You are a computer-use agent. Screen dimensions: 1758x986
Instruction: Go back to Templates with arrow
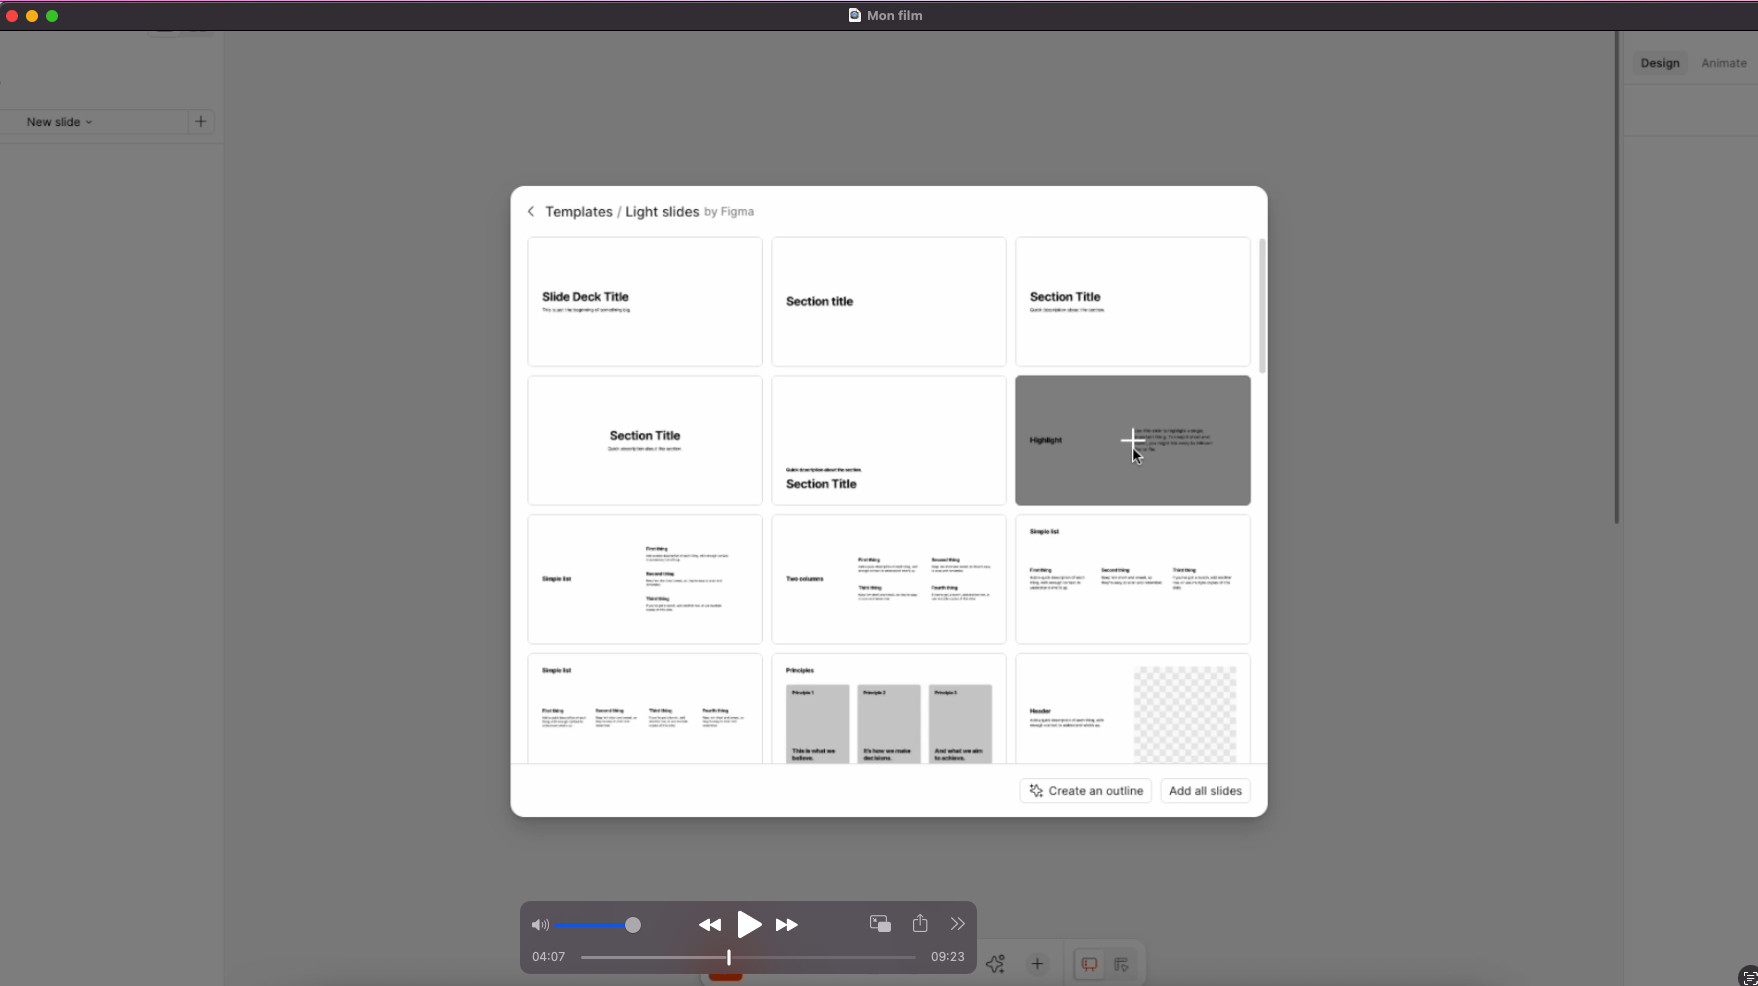click(x=531, y=212)
